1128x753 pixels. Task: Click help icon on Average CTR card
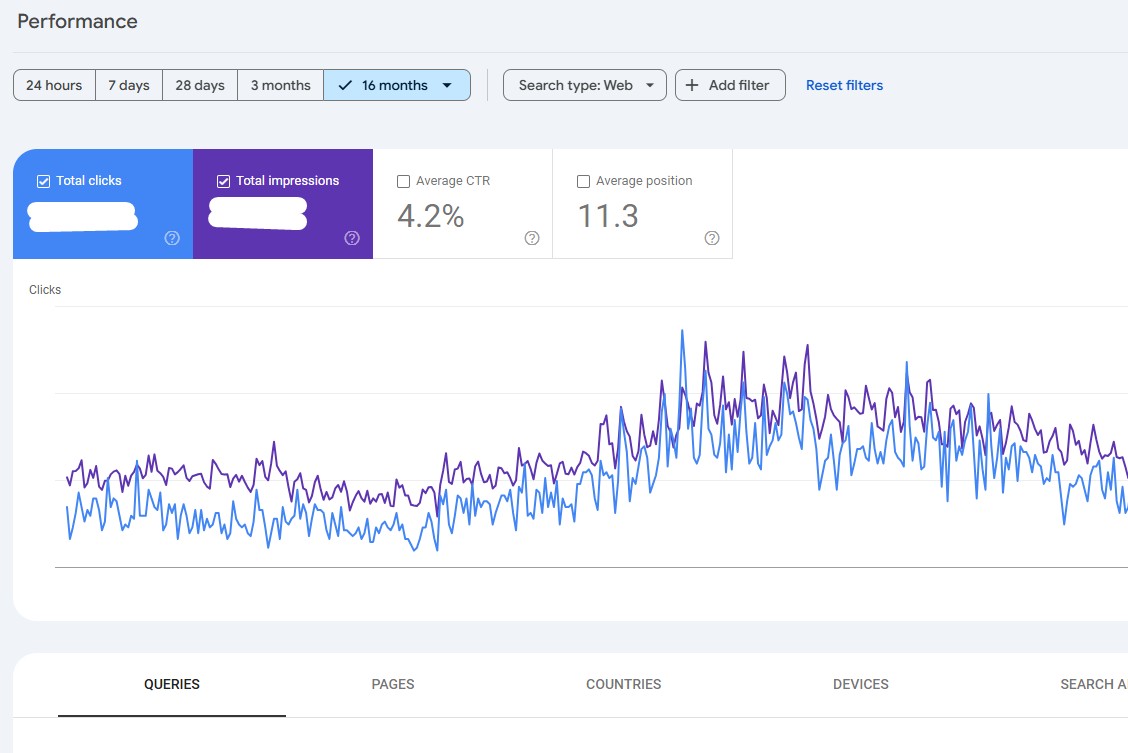532,238
